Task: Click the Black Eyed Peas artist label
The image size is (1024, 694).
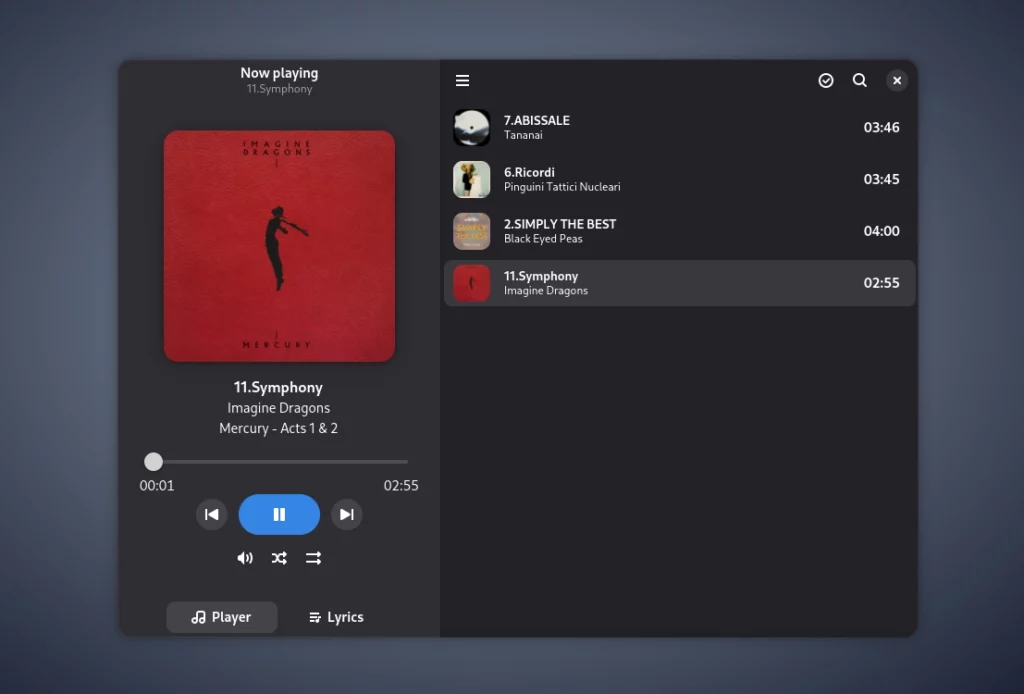Action: pyautogui.click(x=543, y=239)
